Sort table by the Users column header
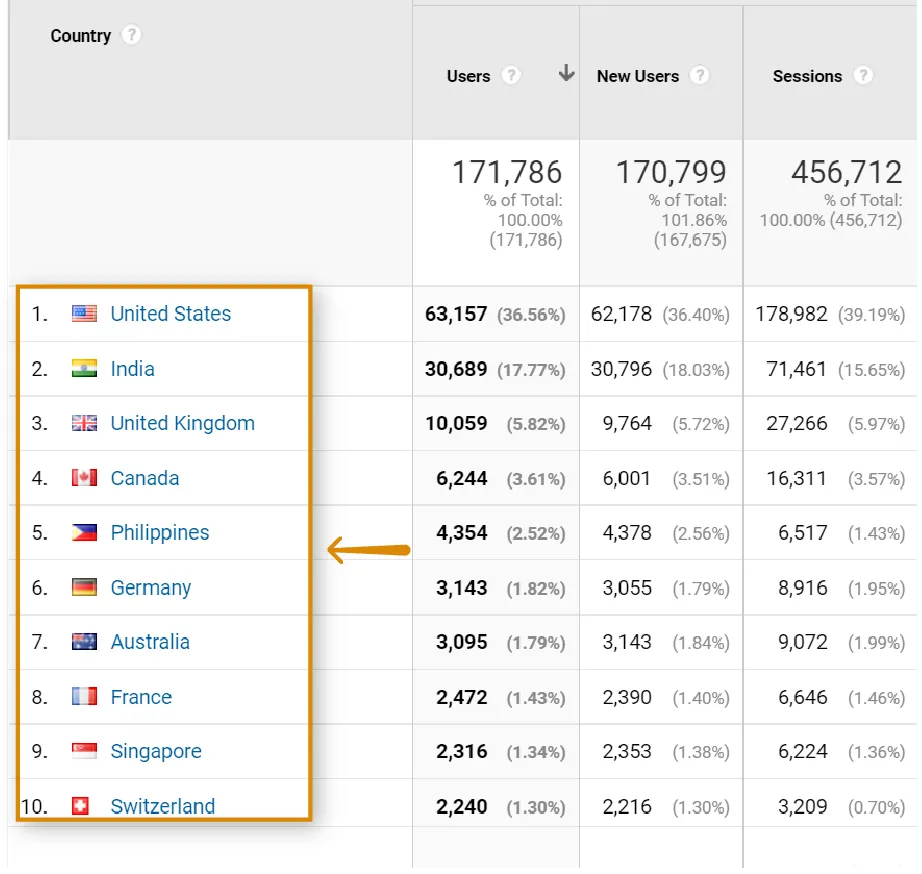This screenshot has height=874, width=922. [x=468, y=76]
